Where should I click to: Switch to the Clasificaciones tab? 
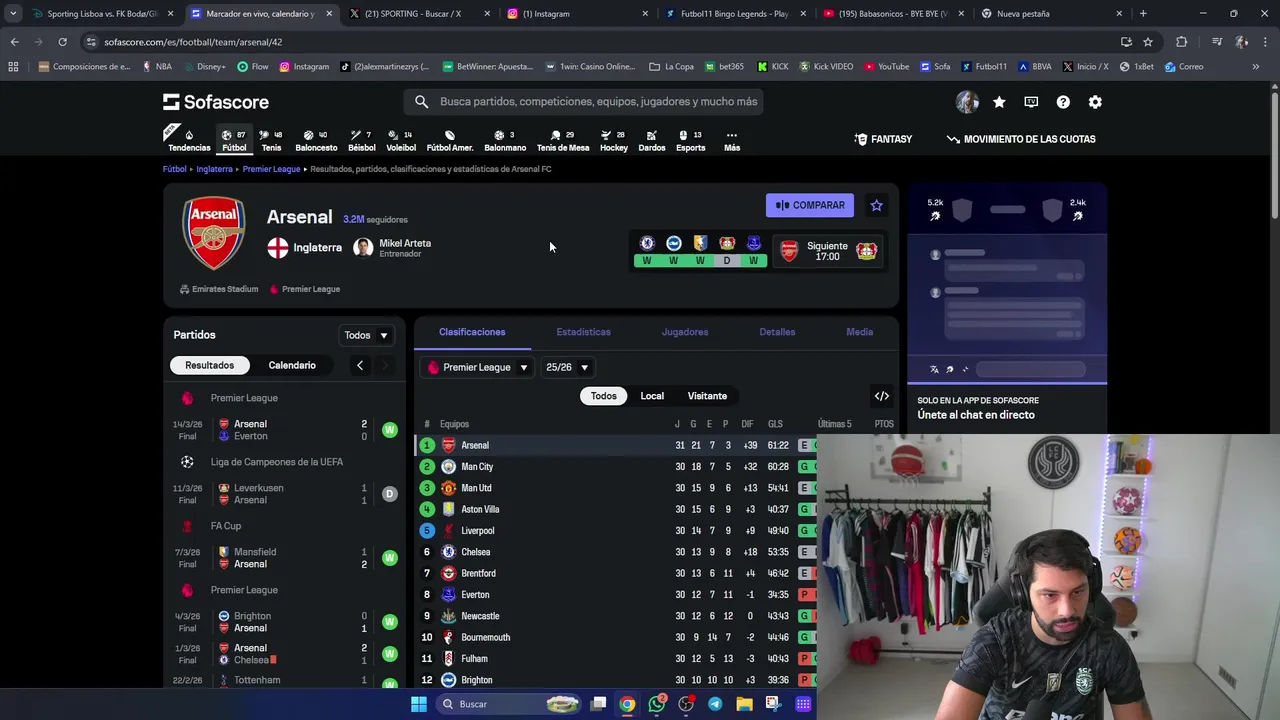pos(472,332)
